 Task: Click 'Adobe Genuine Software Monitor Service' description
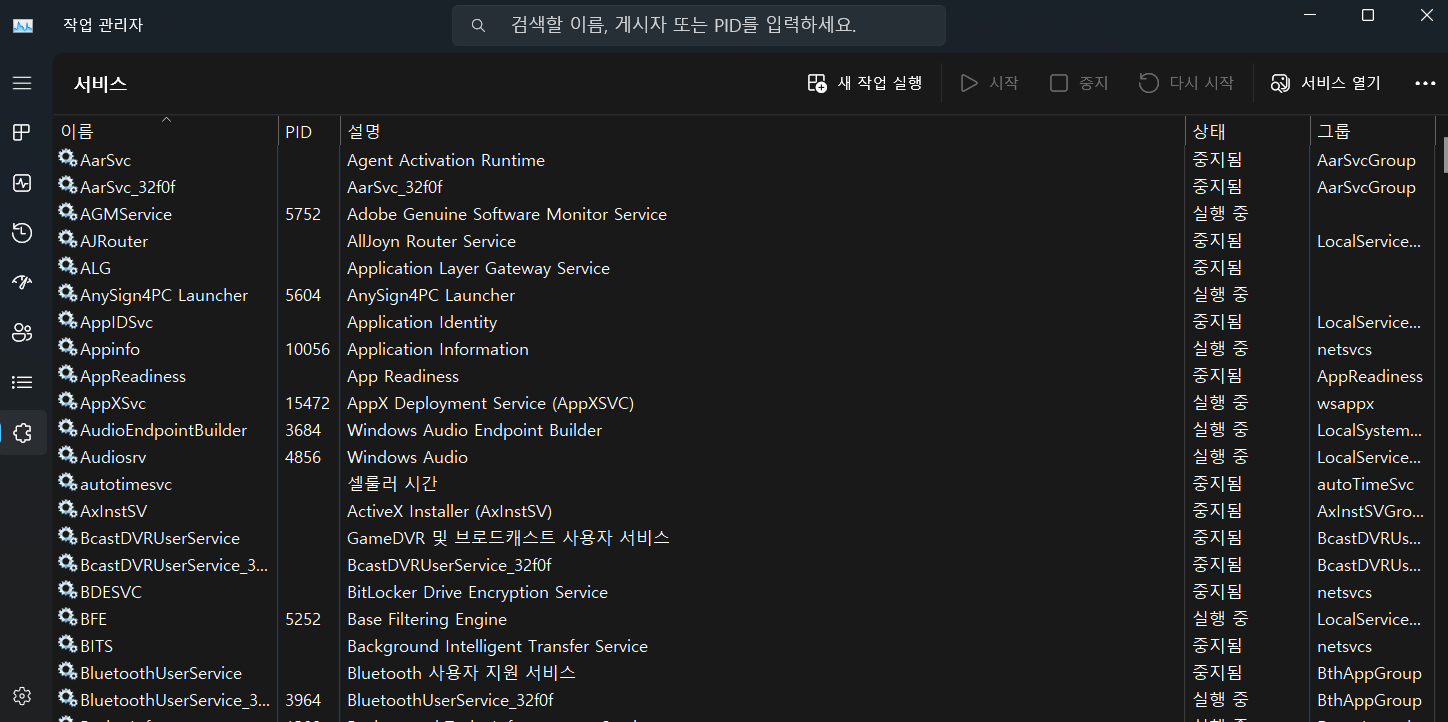tap(507, 214)
